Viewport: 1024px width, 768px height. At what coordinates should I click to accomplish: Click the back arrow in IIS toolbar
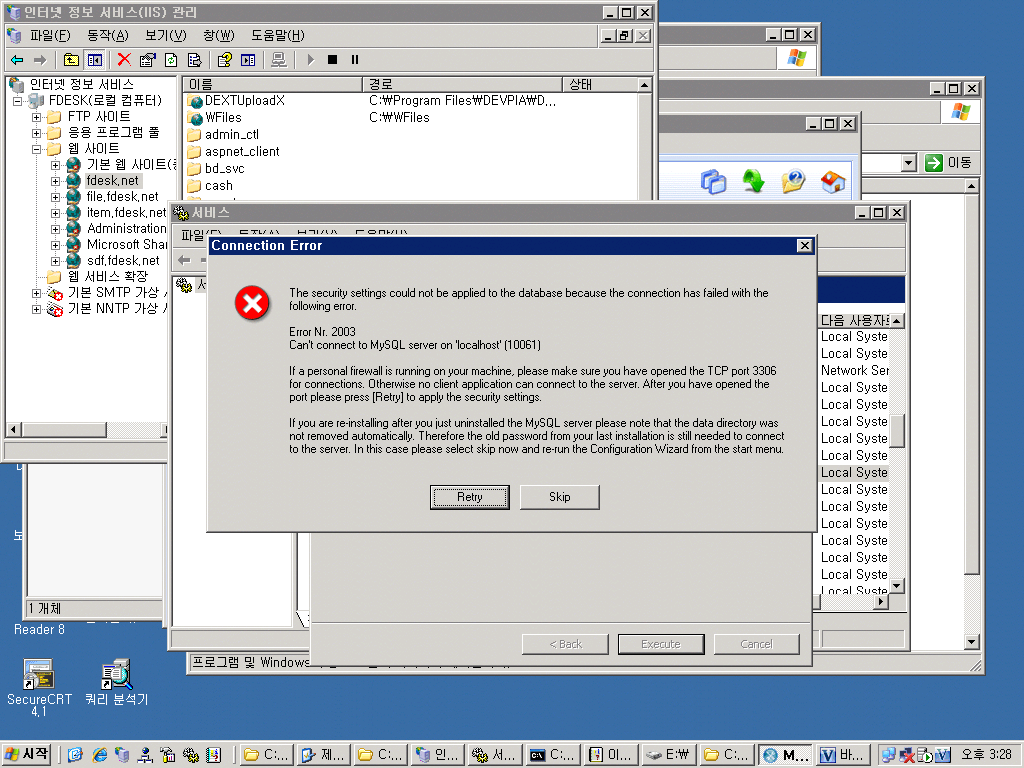click(17, 60)
